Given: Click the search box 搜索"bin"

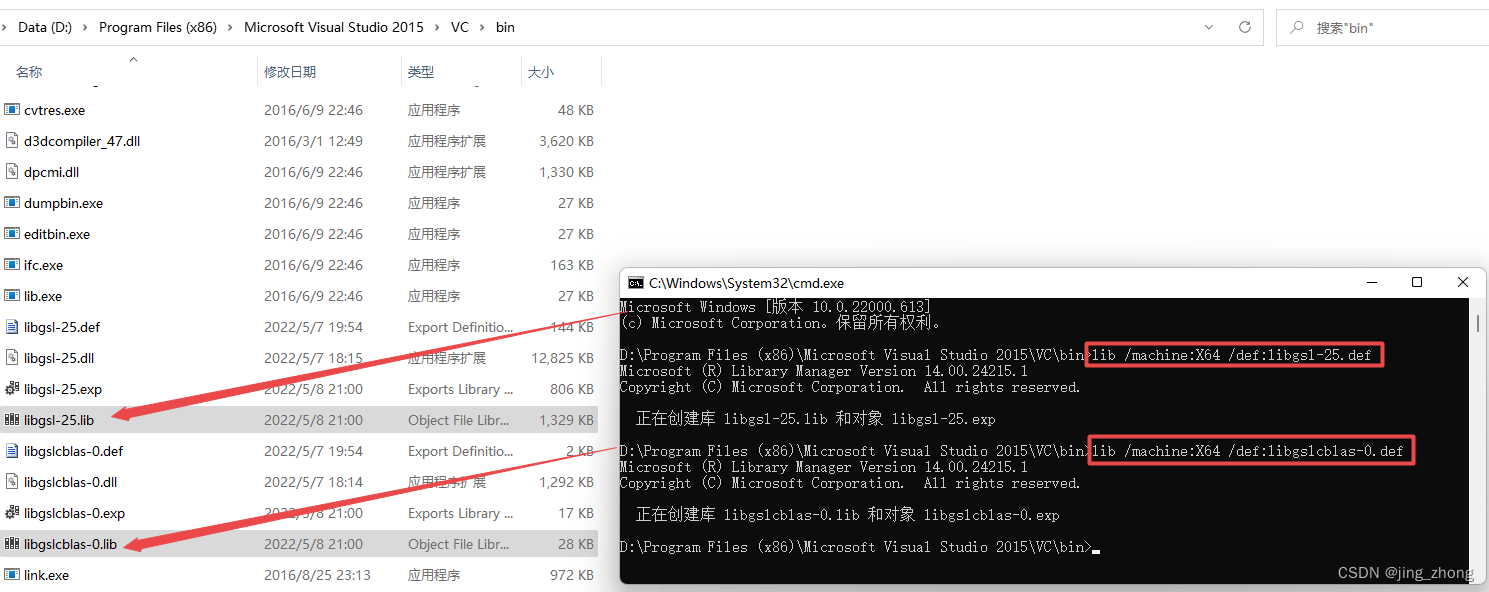Looking at the screenshot, I should [x=1380, y=27].
